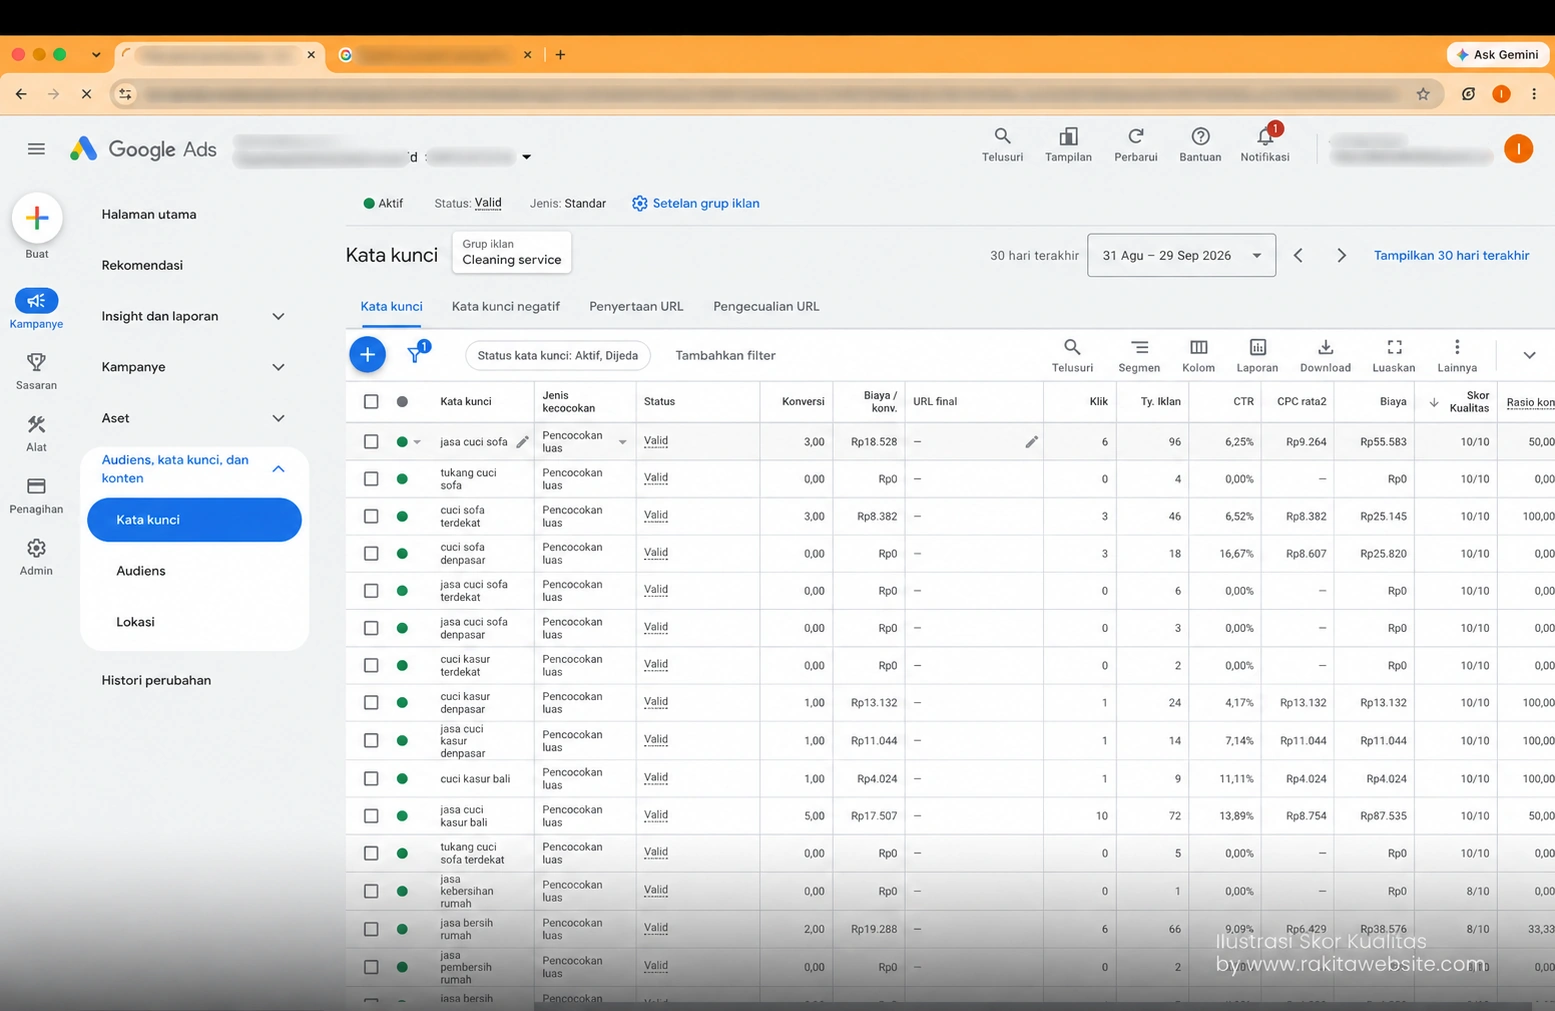1555x1011 pixels.
Task: Collapse the table toolbar chevron
Action: [1529, 355]
